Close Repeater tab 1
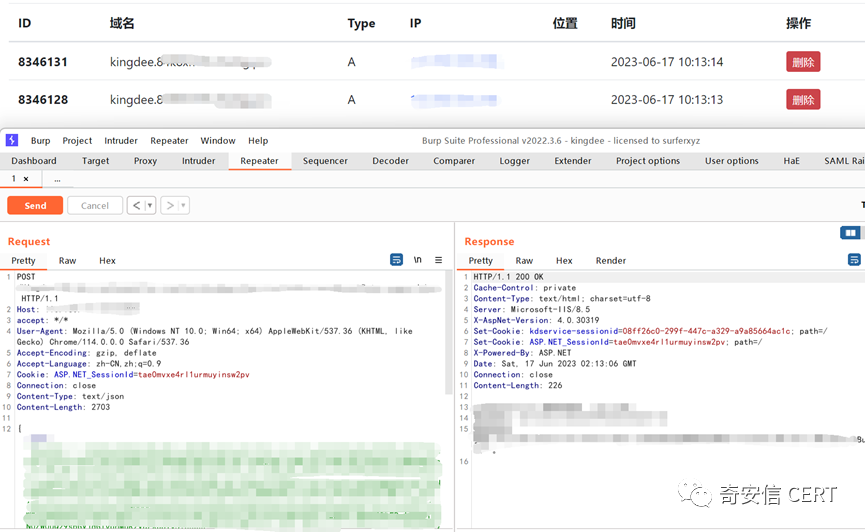The width and height of the screenshot is (865, 532). [26, 179]
